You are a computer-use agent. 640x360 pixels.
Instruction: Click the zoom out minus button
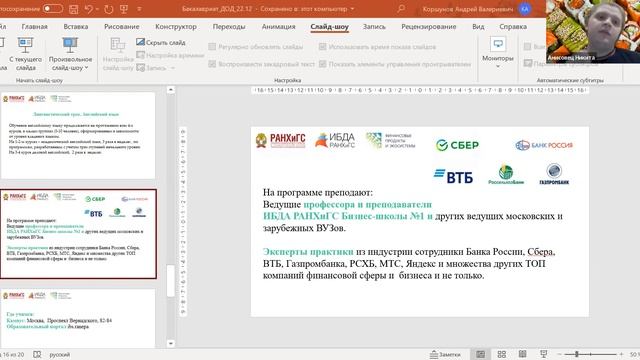click(560, 354)
